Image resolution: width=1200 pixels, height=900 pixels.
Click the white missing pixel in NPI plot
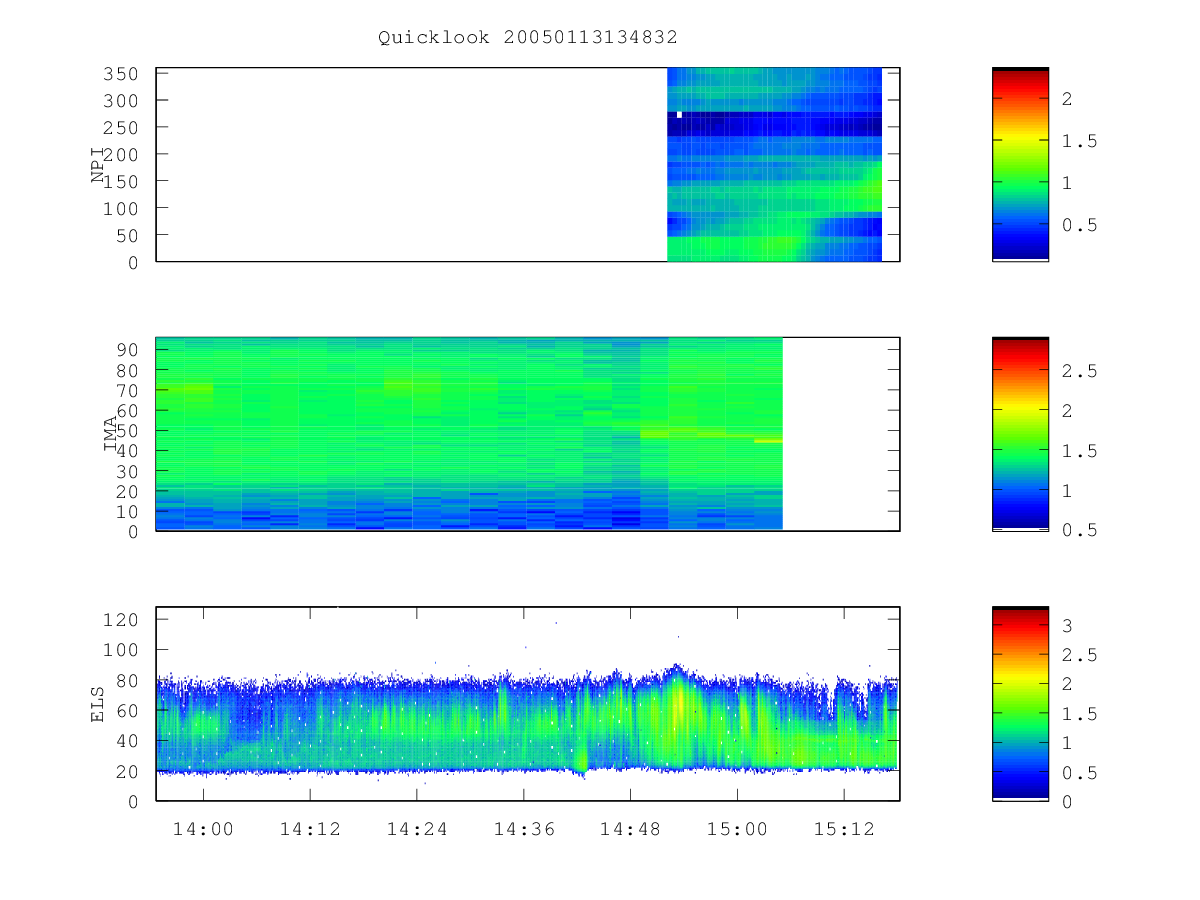point(679,115)
